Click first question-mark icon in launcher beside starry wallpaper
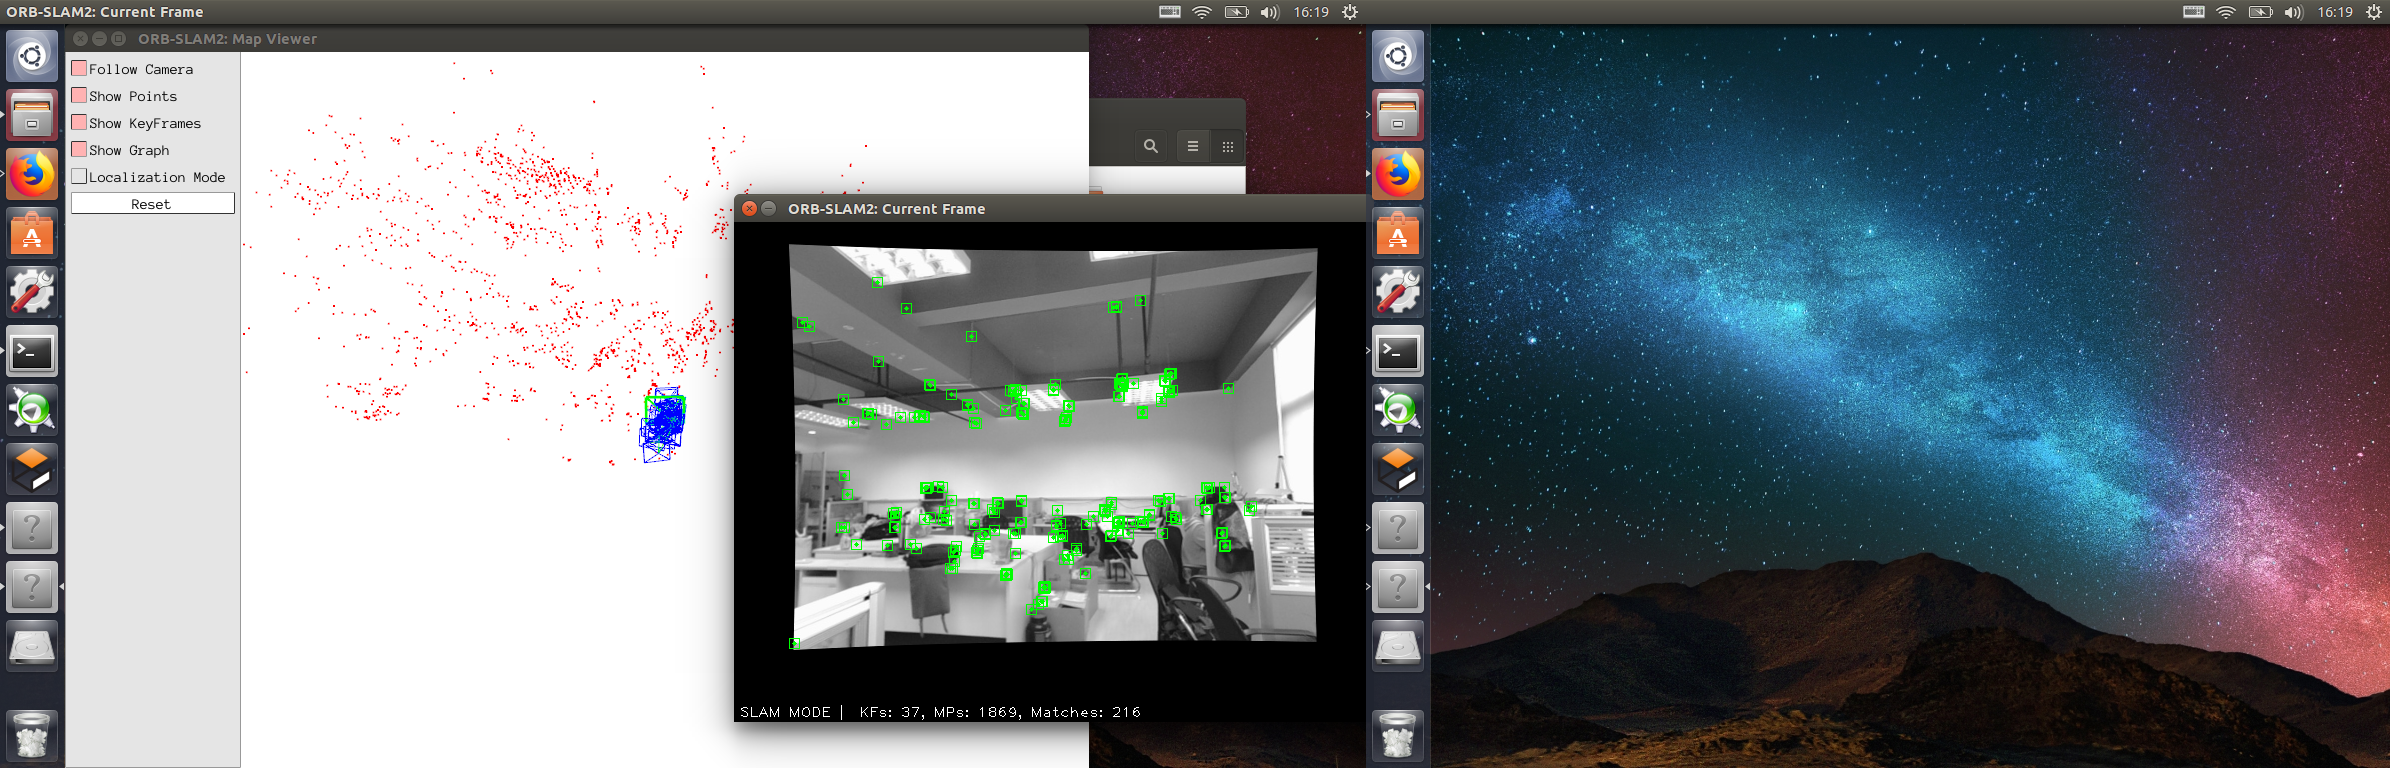The width and height of the screenshot is (2390, 768). point(1397,528)
